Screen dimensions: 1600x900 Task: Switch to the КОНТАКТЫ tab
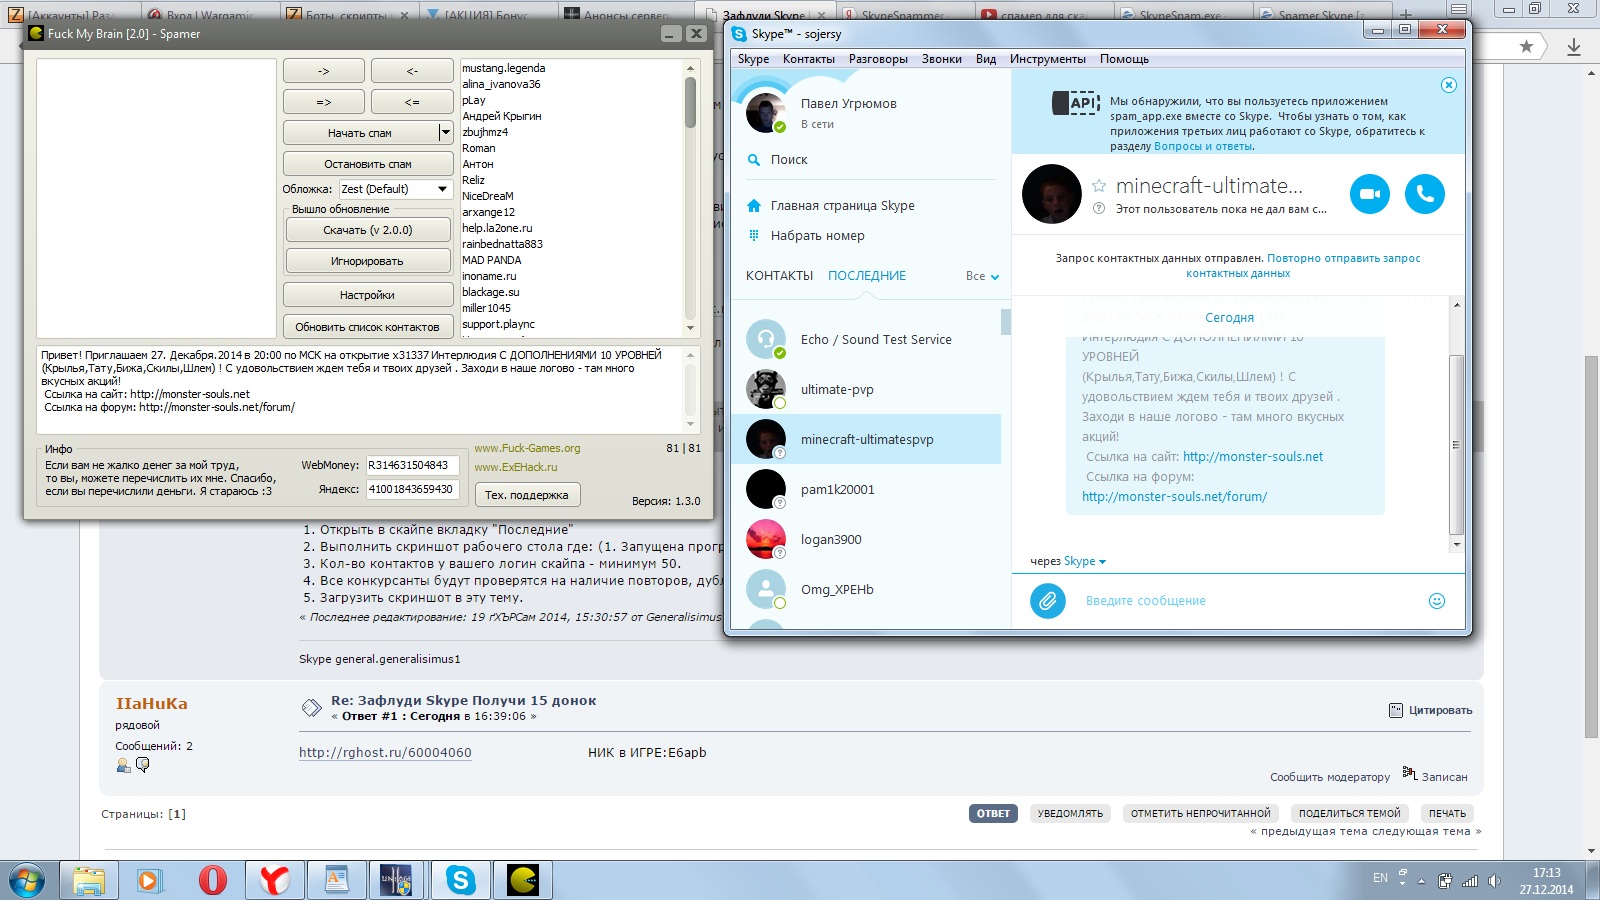tap(779, 276)
